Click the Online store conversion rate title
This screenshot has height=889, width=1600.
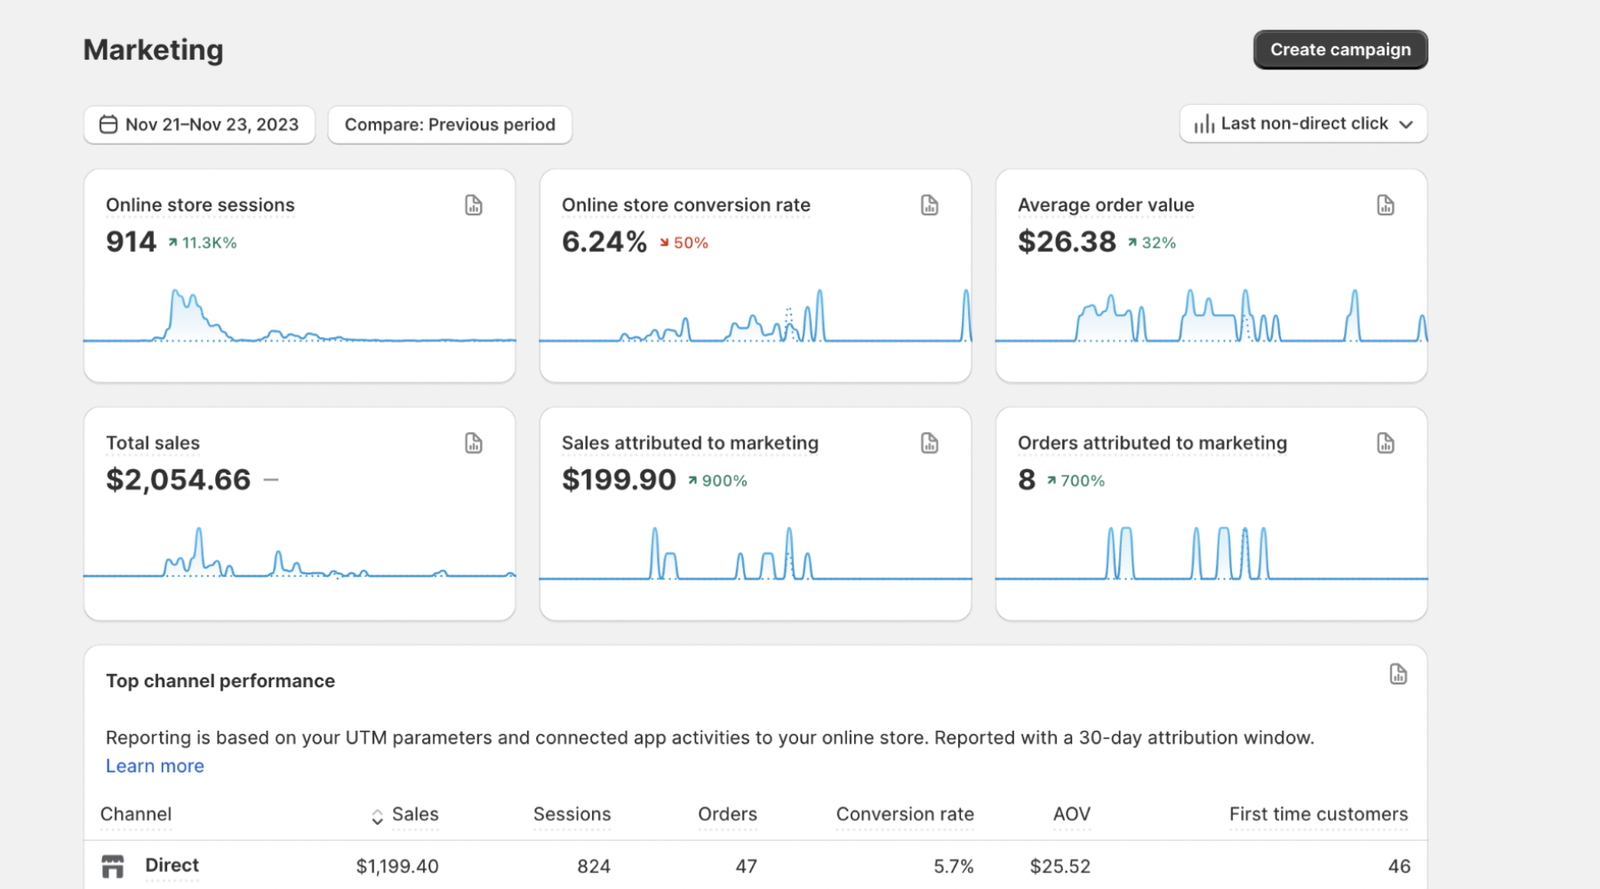pos(686,205)
